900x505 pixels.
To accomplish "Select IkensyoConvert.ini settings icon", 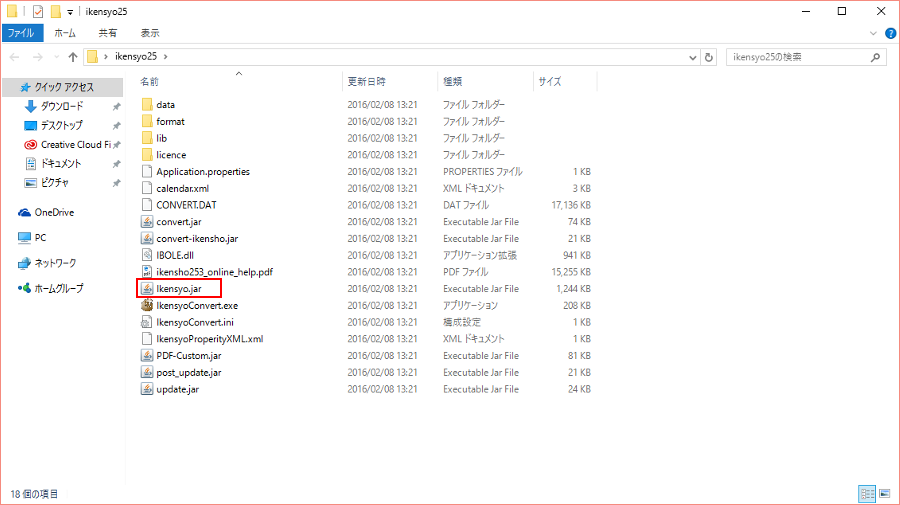I will pos(147,322).
